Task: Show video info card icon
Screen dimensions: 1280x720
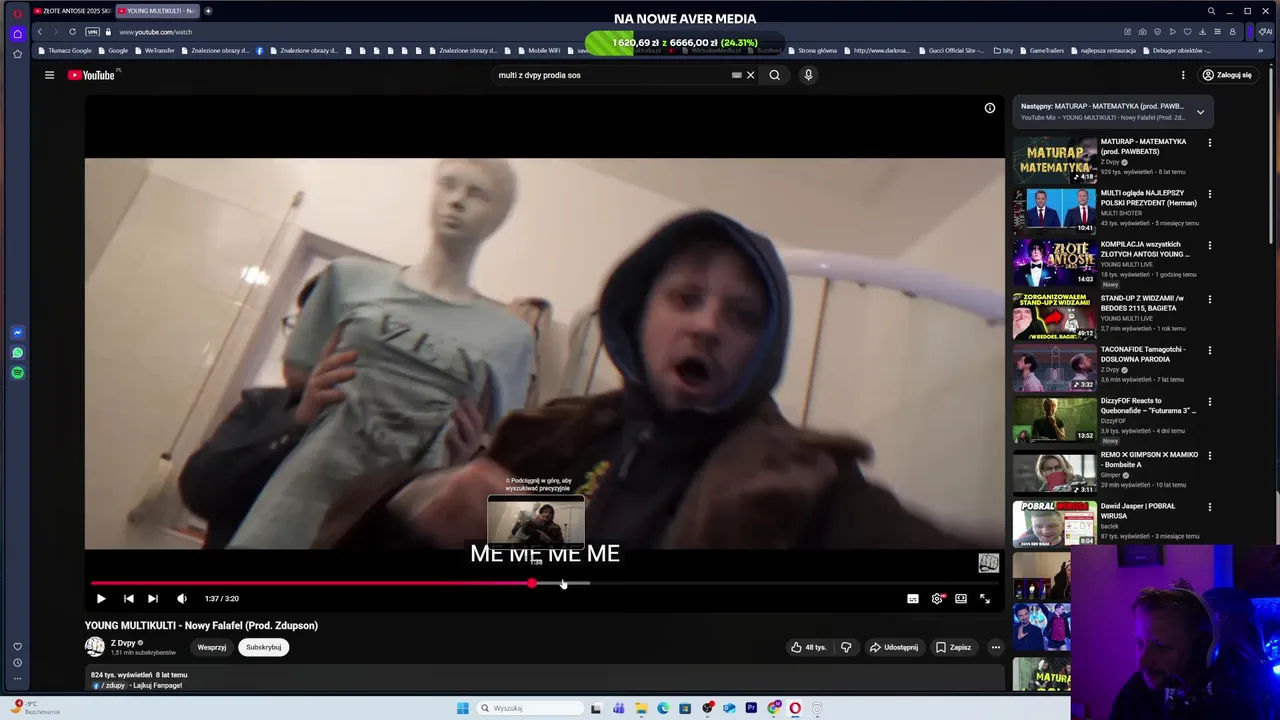Action: tap(990, 108)
